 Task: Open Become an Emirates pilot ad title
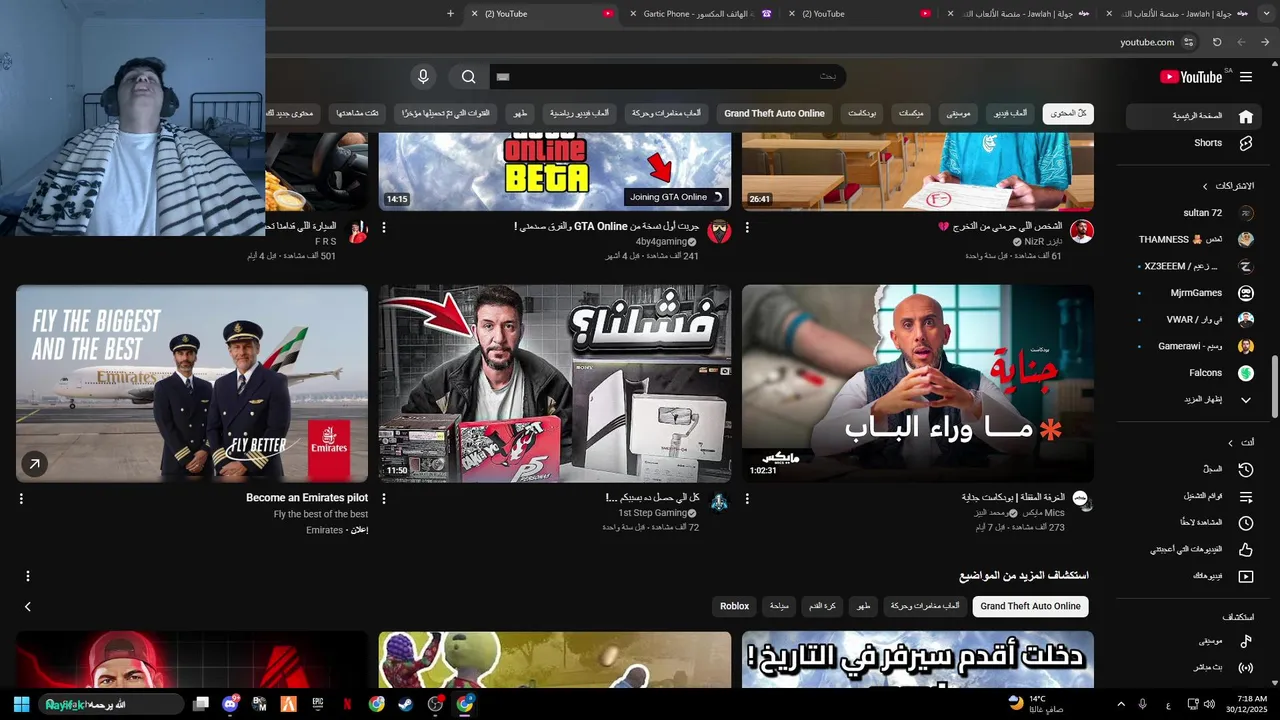coord(307,498)
